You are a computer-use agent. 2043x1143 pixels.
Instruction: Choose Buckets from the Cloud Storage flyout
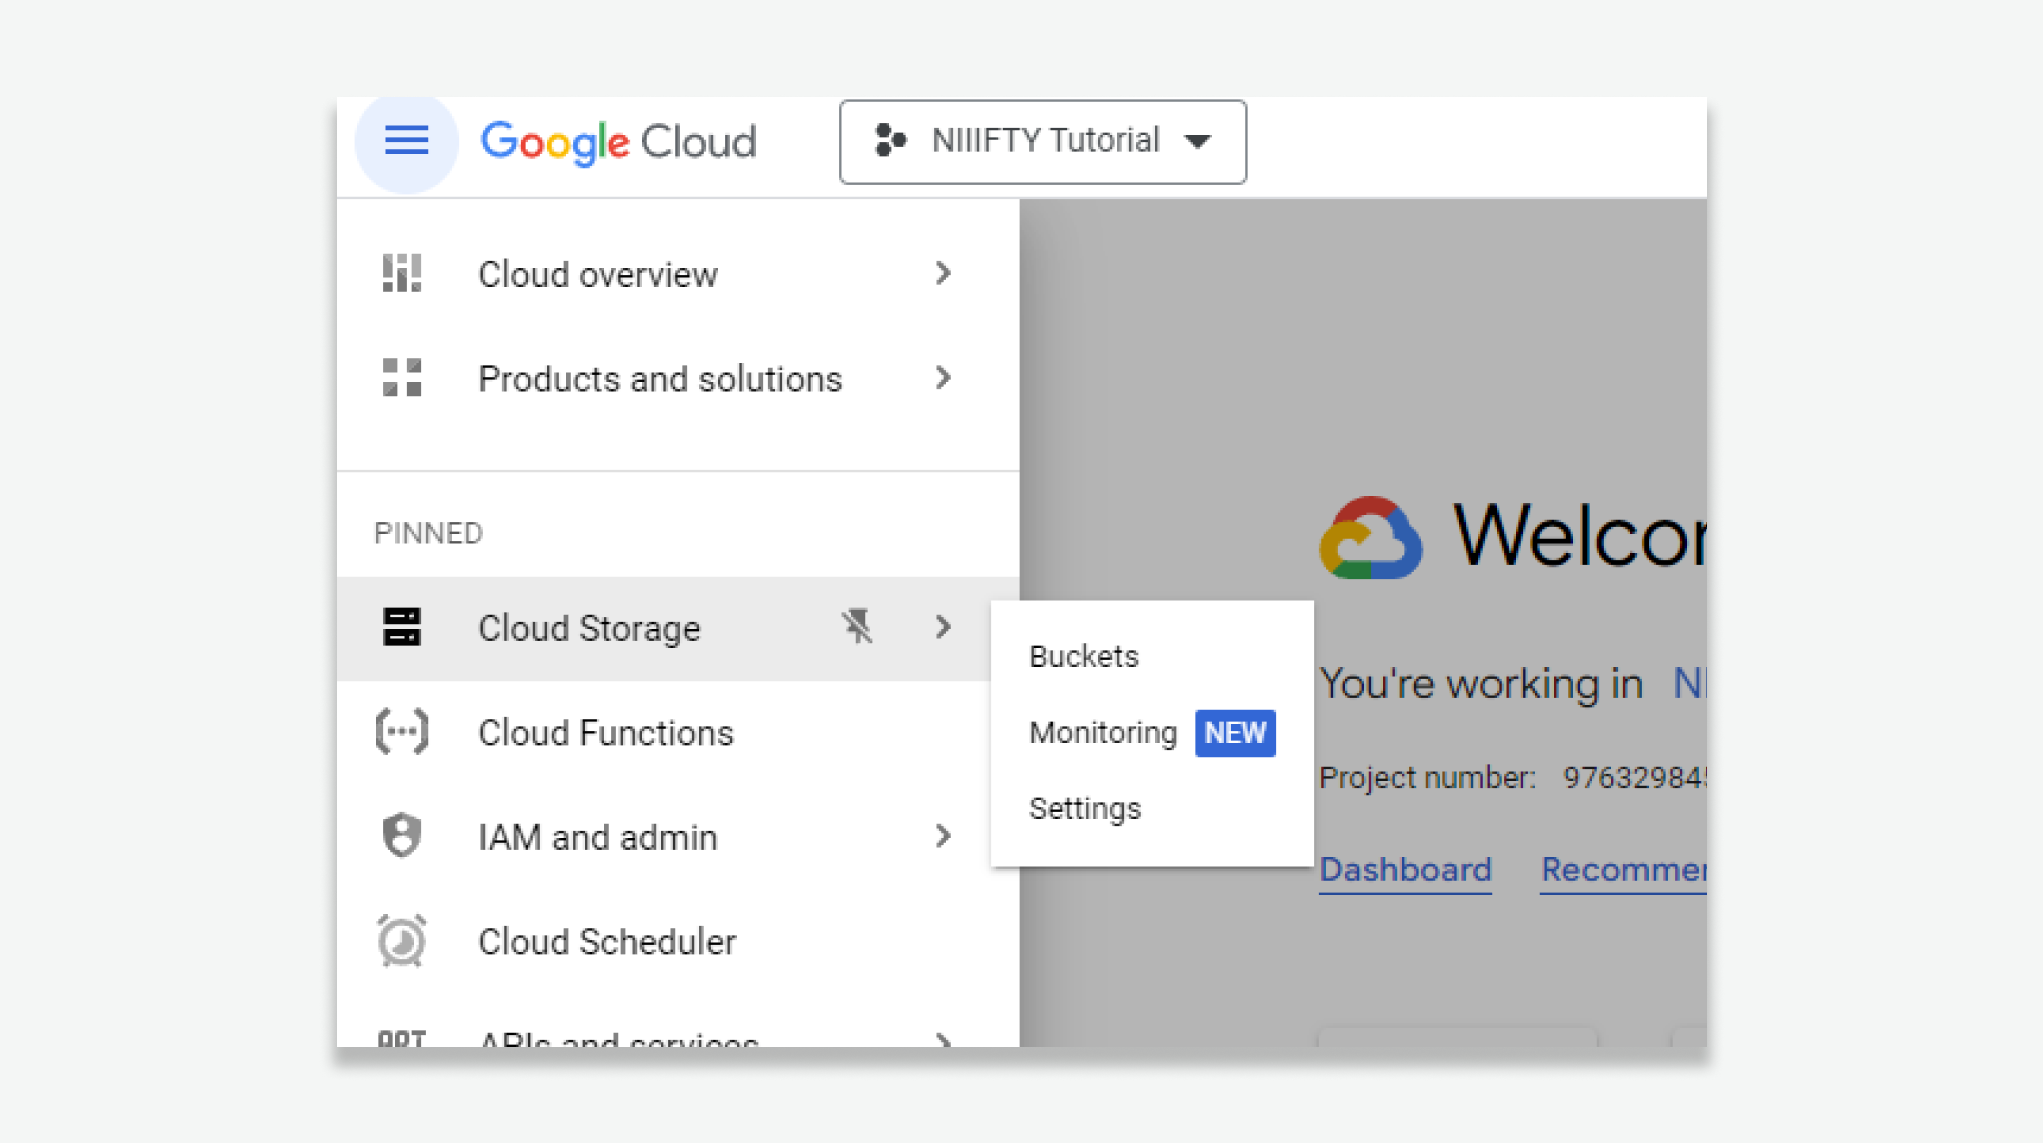coord(1084,656)
